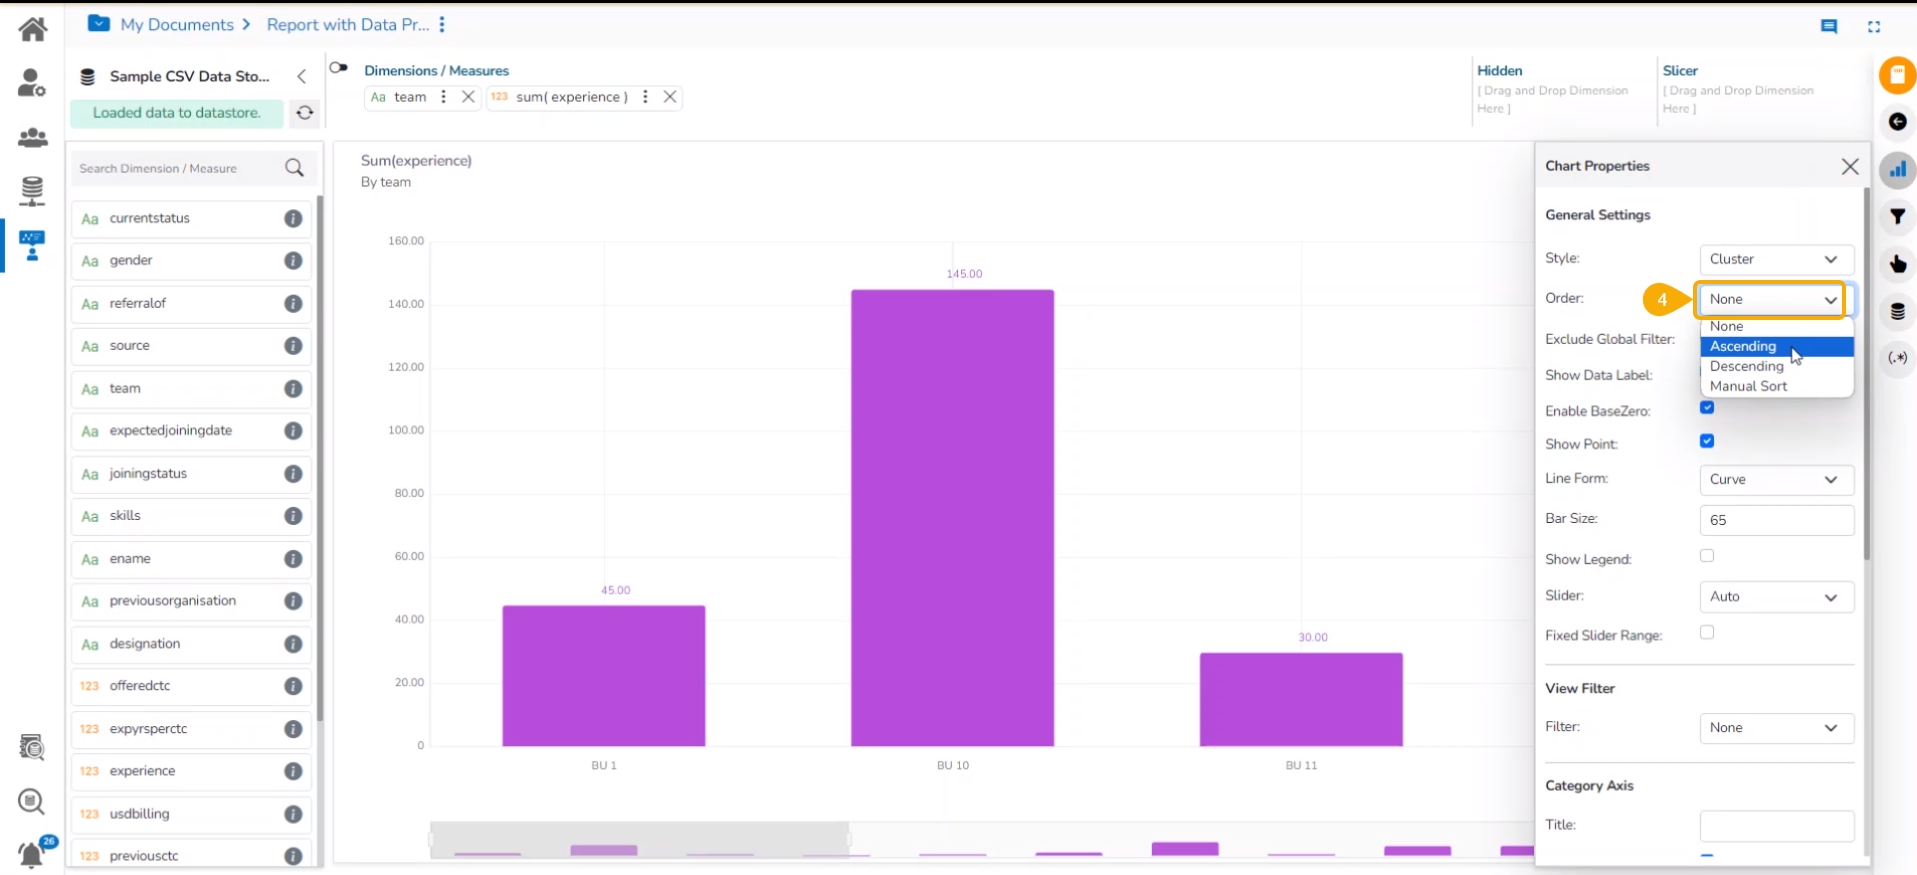Click the back arrow icon in right toolbar
This screenshot has height=875, width=1917.
click(x=1897, y=122)
